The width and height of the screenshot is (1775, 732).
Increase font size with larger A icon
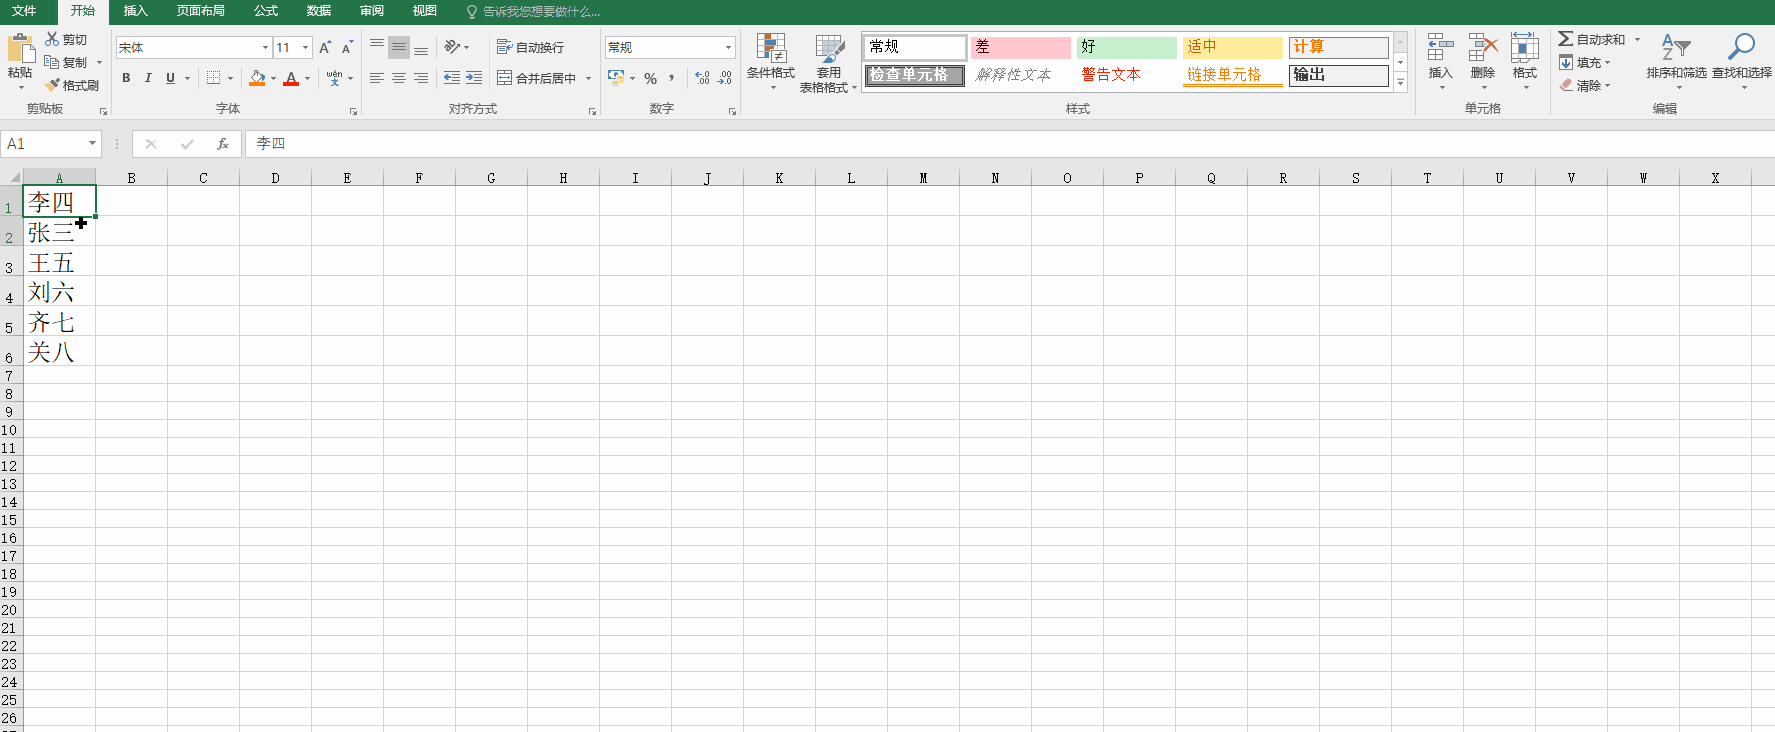[325, 47]
